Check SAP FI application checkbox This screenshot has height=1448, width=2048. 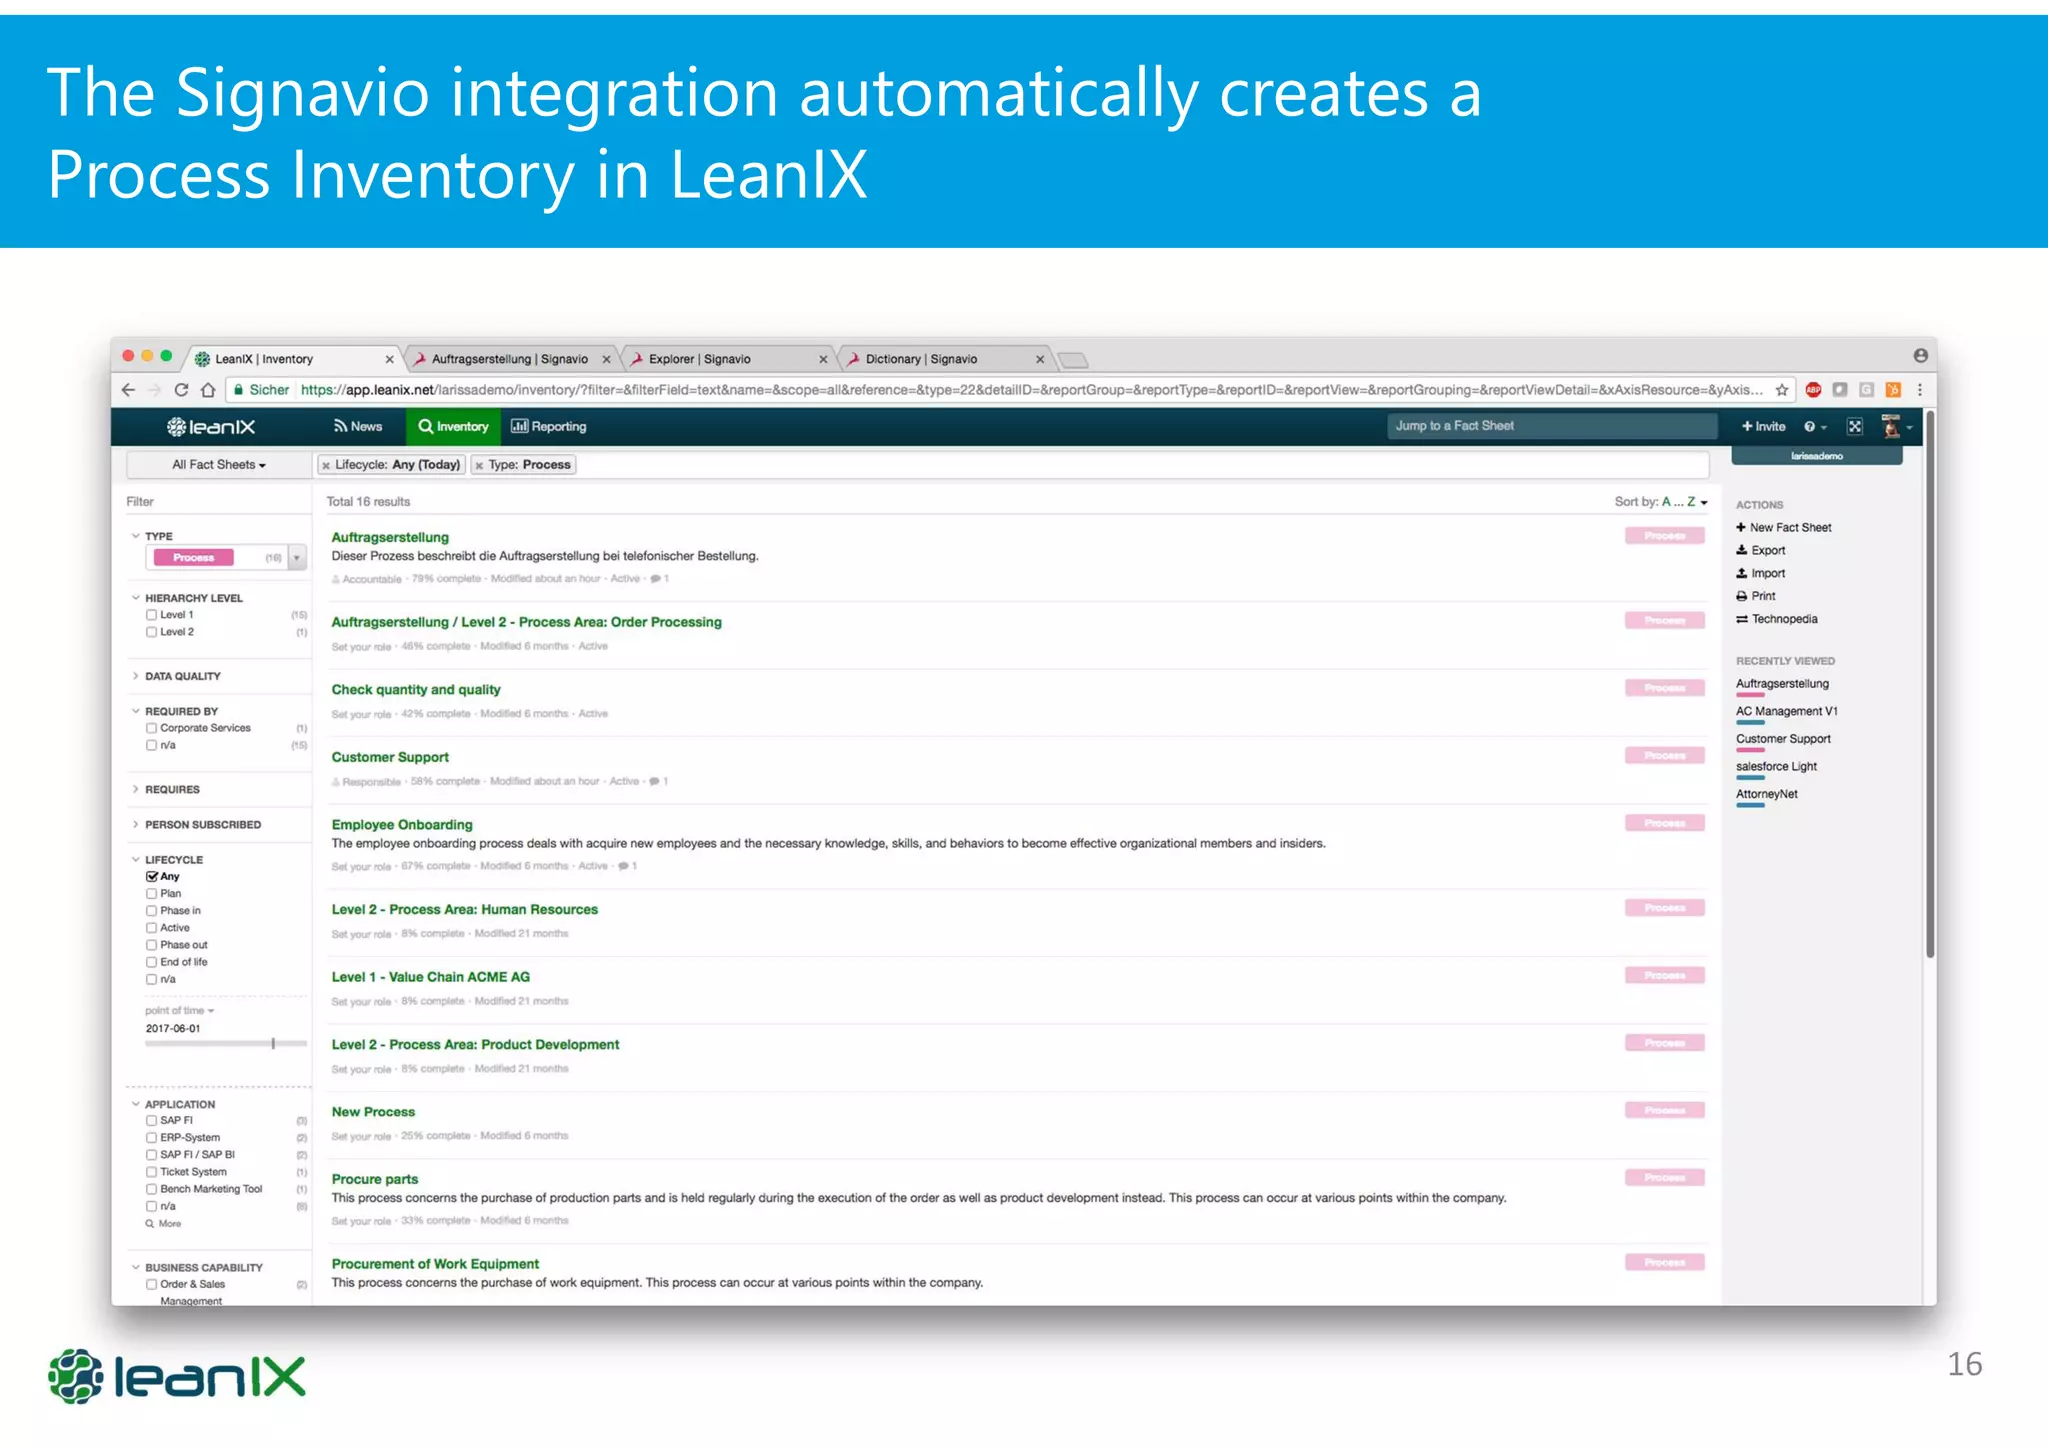(x=152, y=1121)
